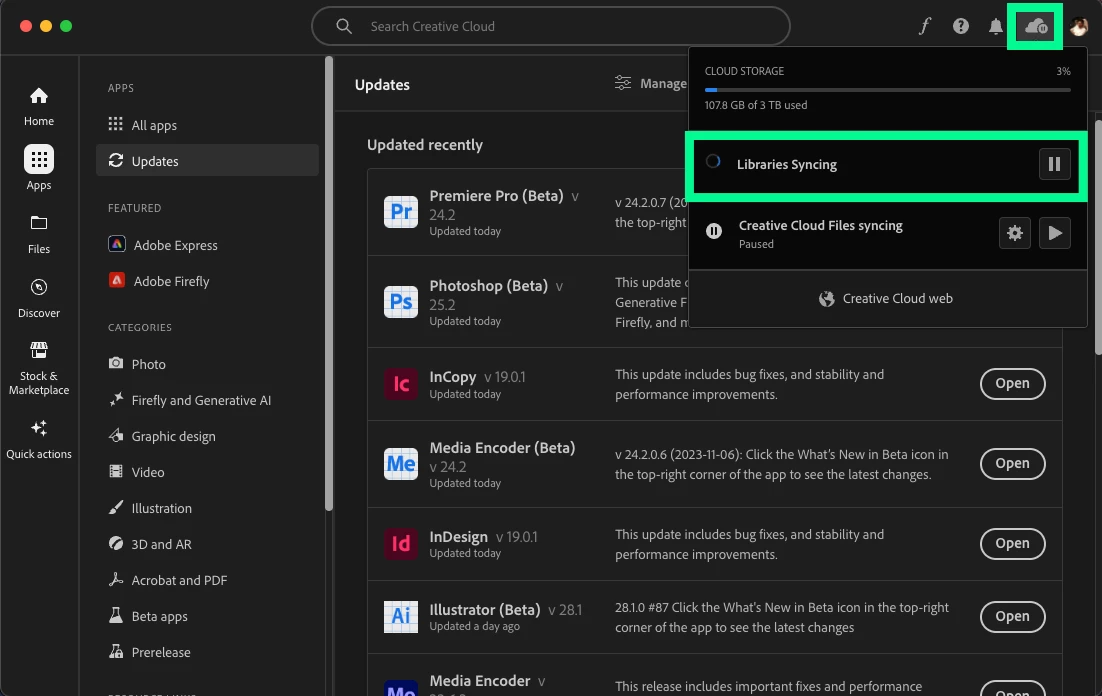This screenshot has width=1102, height=696.
Task: Select Updates in the Apps list
Action: tap(207, 161)
